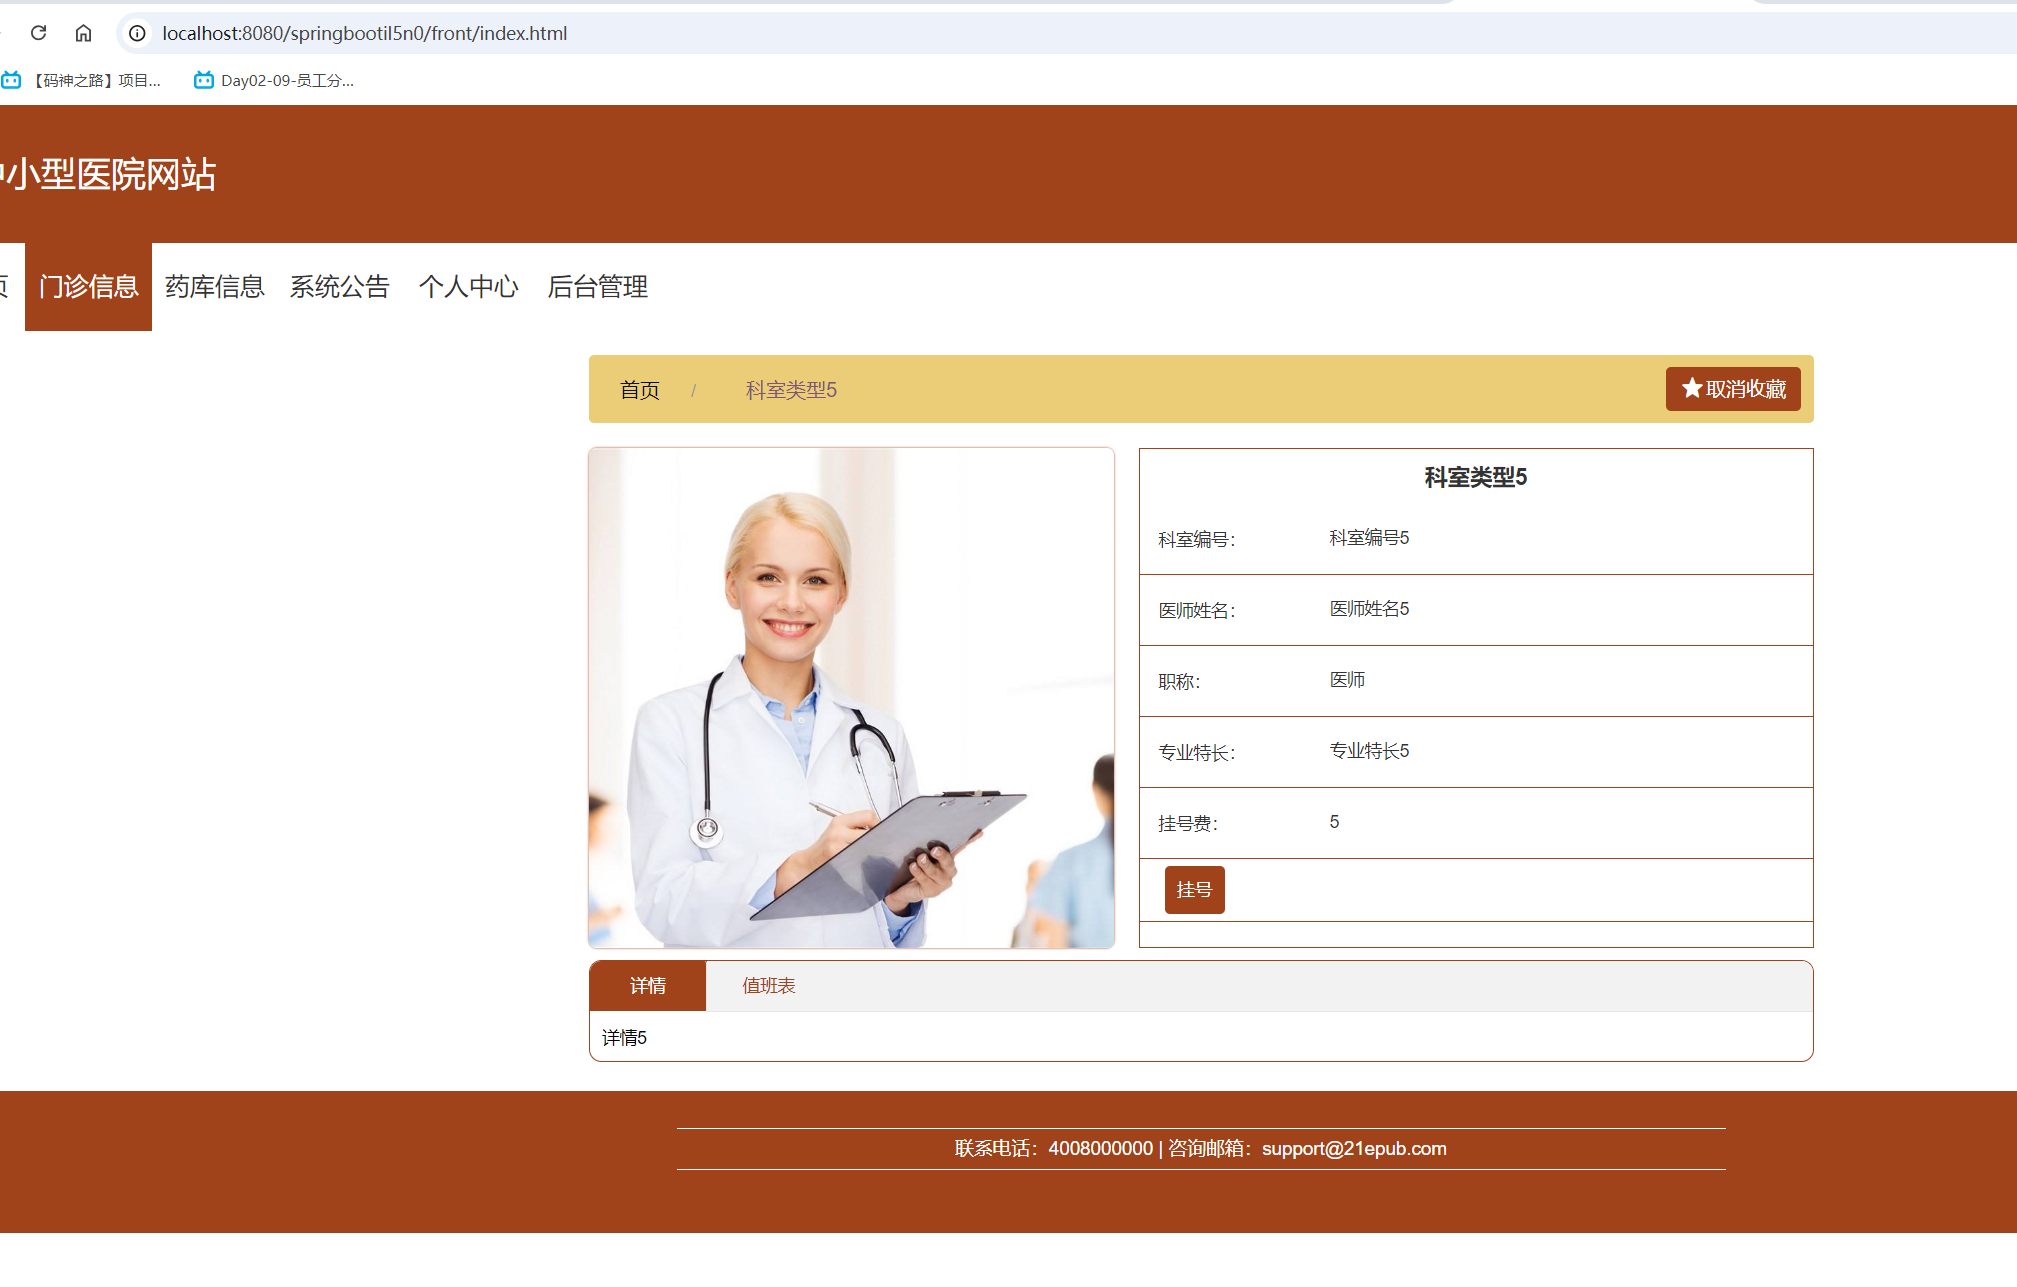Click the site info icon in address bar
2017x1287 pixels.
pyautogui.click(x=136, y=33)
